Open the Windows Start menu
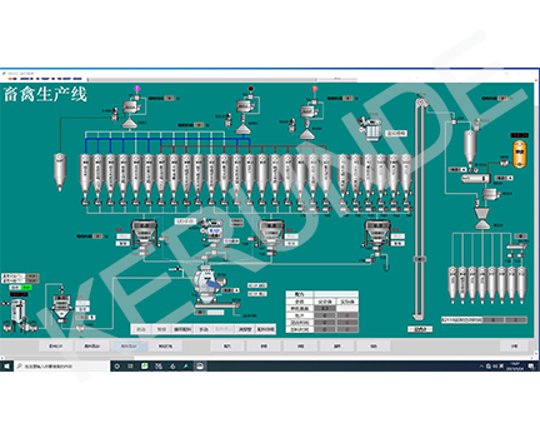The width and height of the screenshot is (540, 438). [7, 366]
